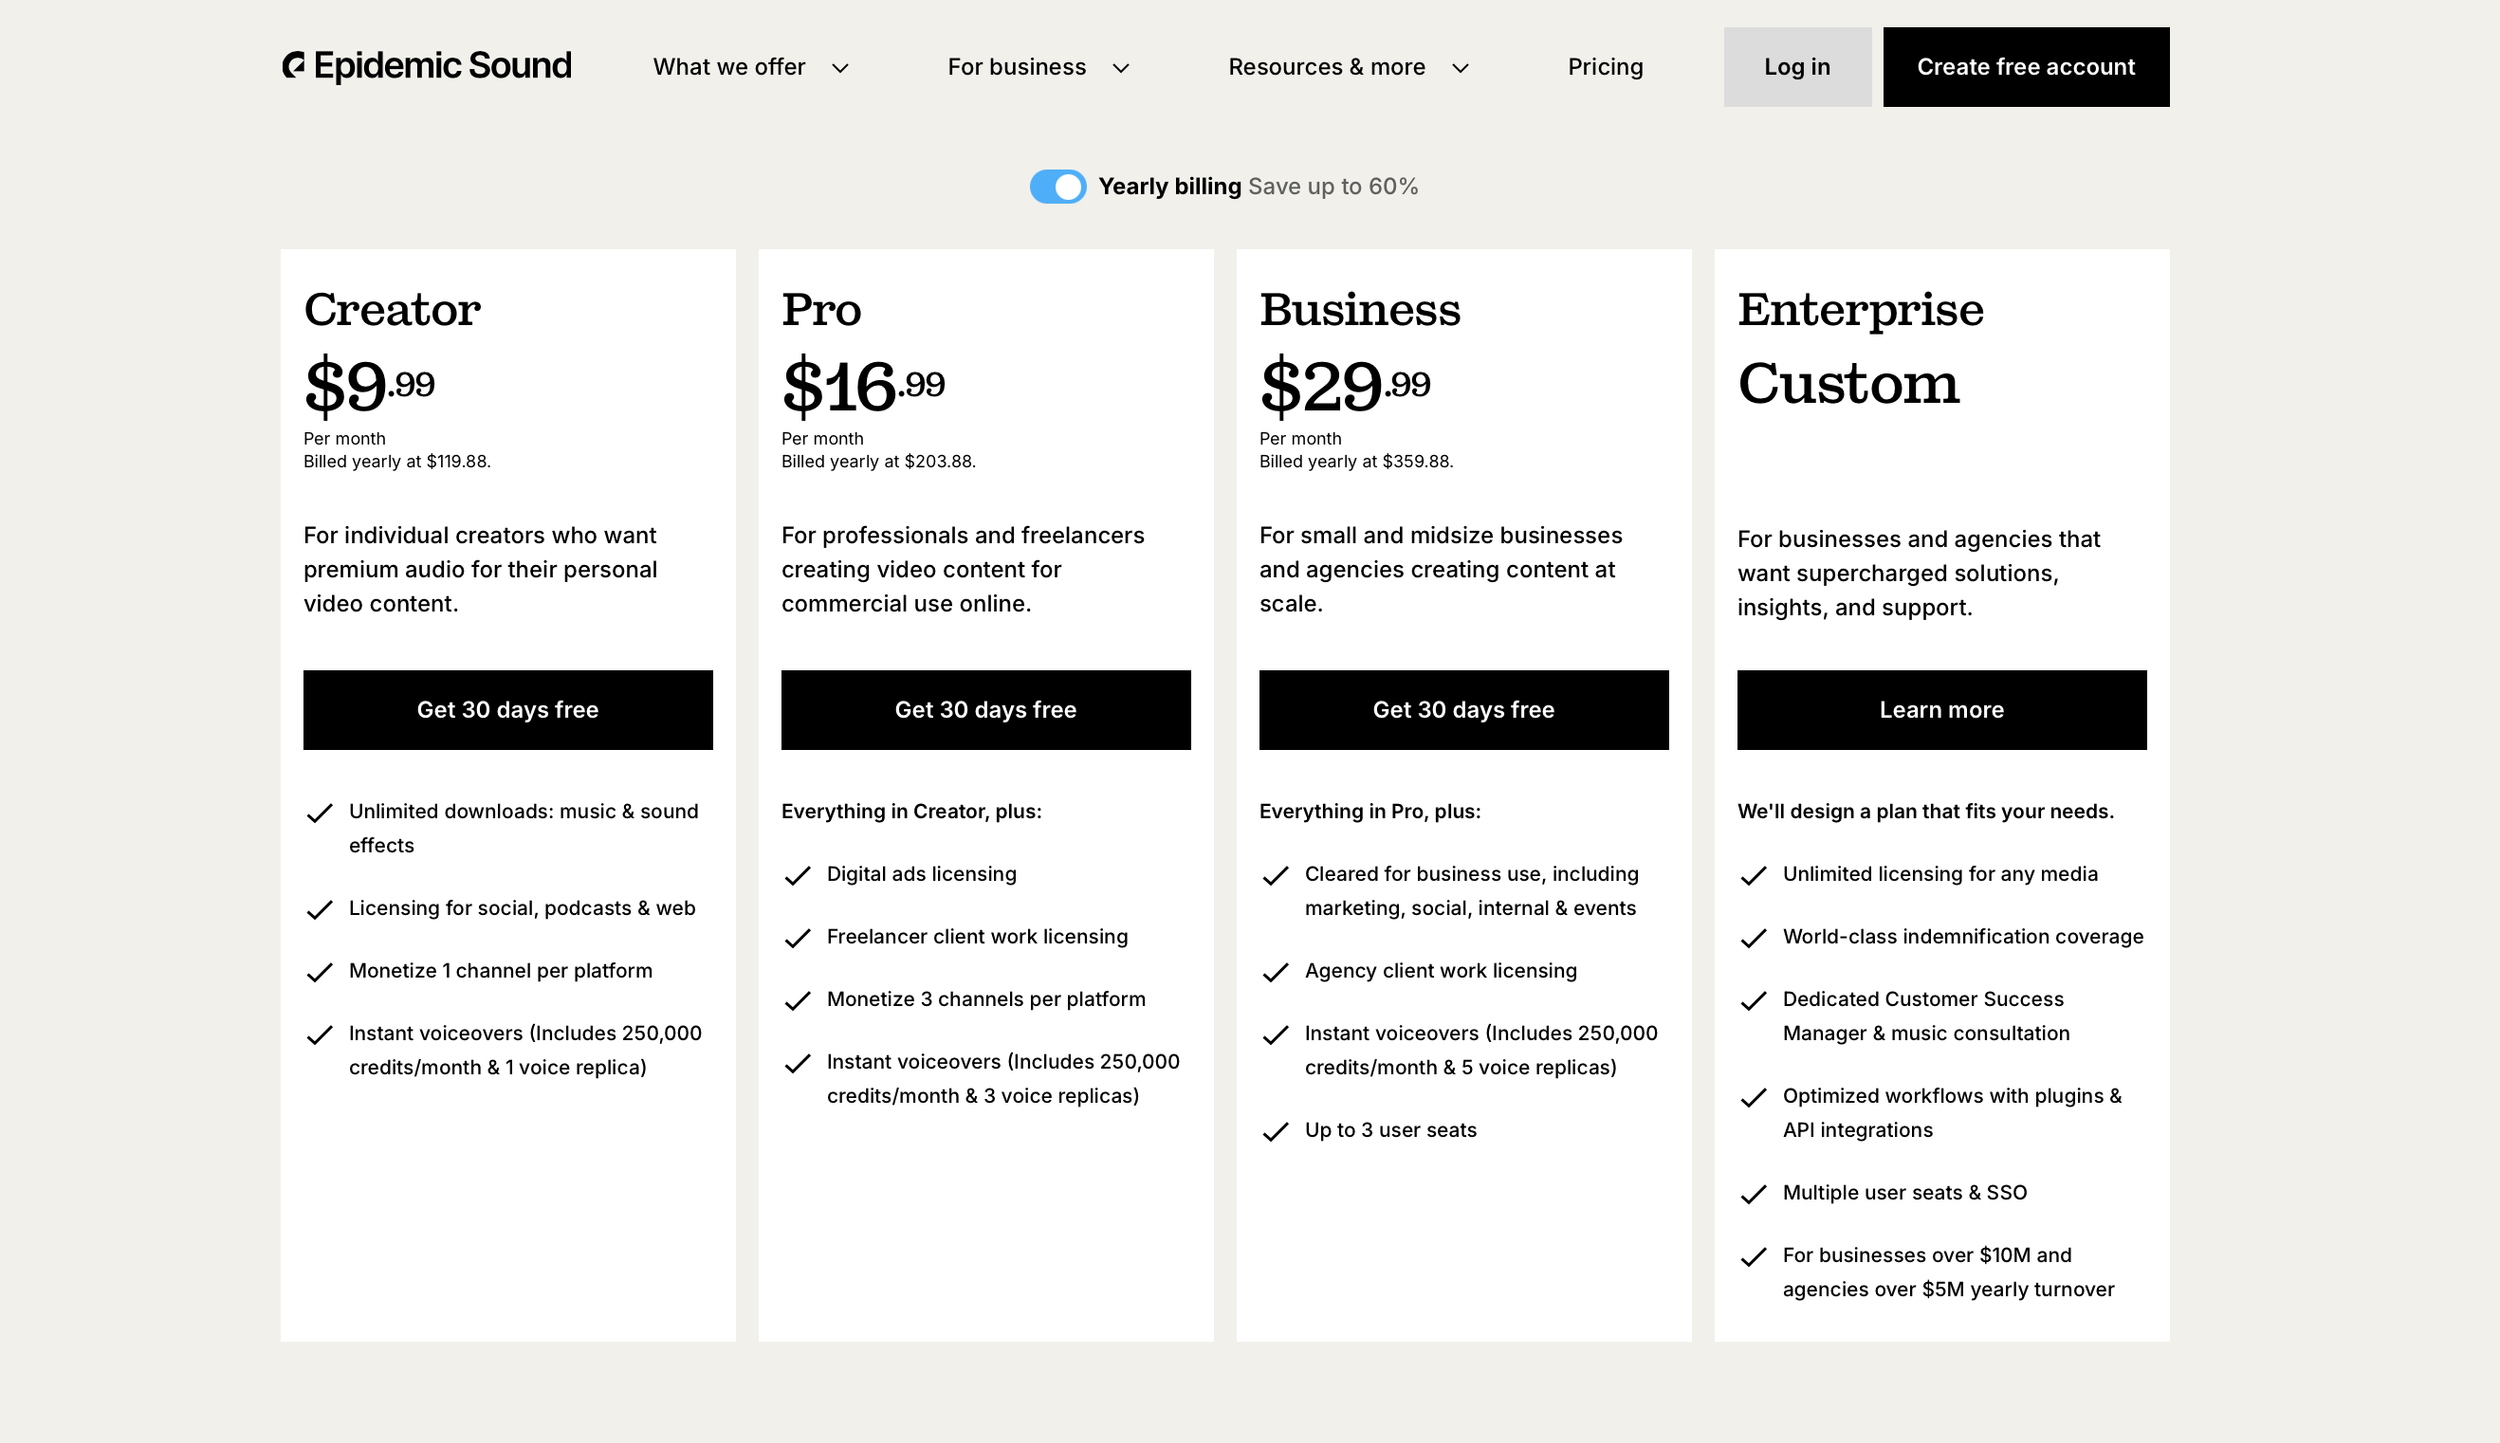Click the Log in button
2500x1443 pixels.
pos(1797,67)
